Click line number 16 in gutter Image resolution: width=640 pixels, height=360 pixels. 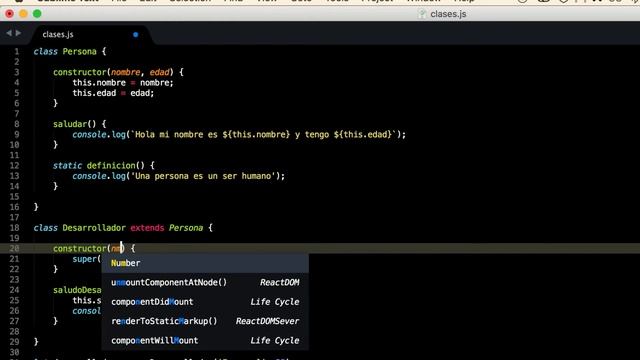(x=14, y=207)
